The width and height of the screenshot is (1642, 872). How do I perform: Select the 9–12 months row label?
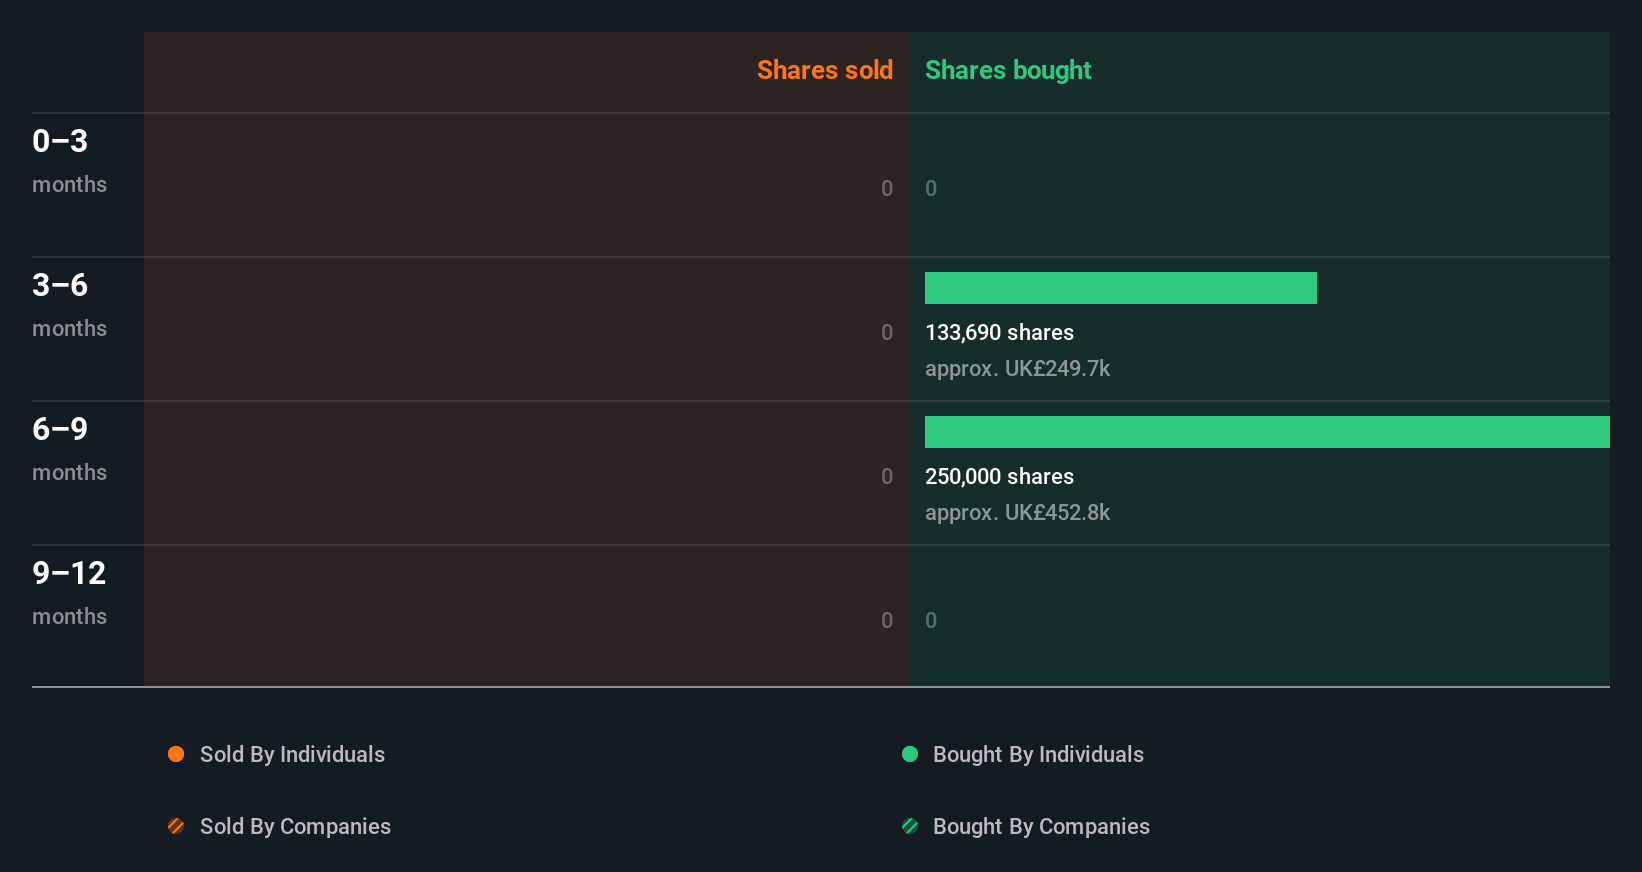(x=69, y=592)
